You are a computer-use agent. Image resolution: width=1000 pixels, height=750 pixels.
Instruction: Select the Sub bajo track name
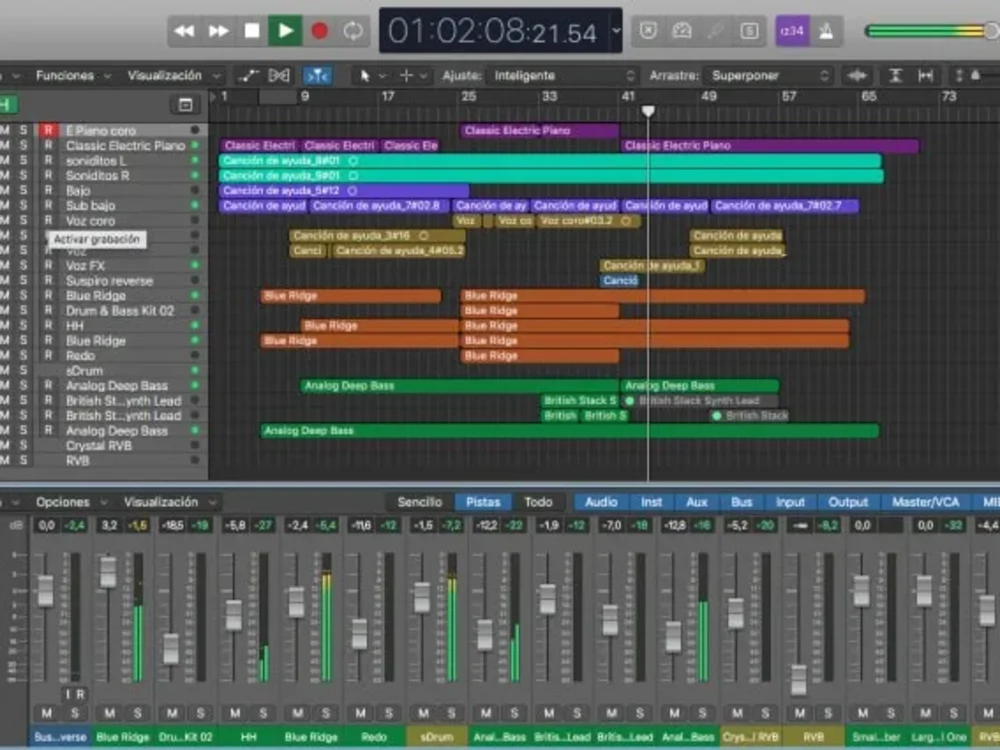(91, 205)
